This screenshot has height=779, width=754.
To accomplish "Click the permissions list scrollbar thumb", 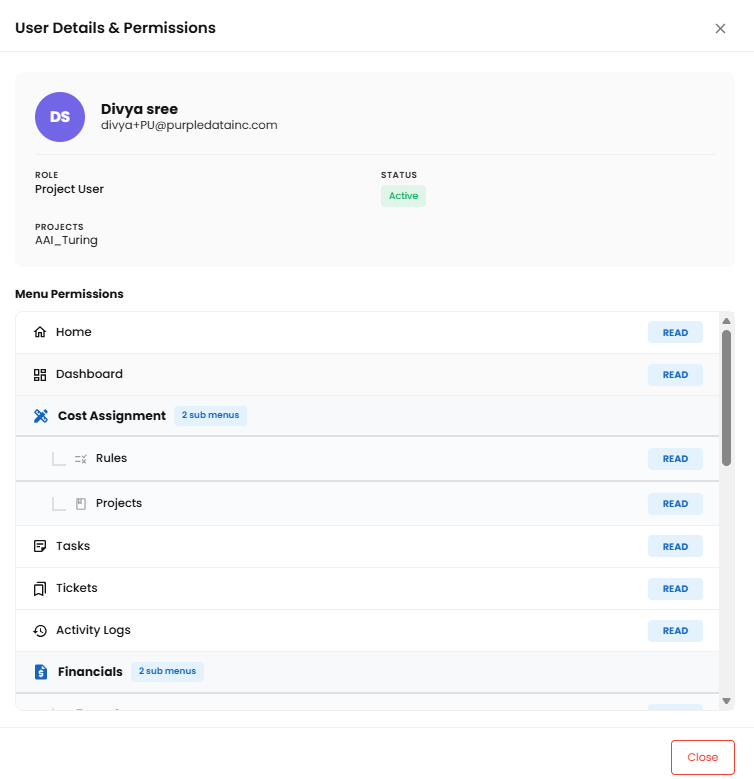I will 726,398.
